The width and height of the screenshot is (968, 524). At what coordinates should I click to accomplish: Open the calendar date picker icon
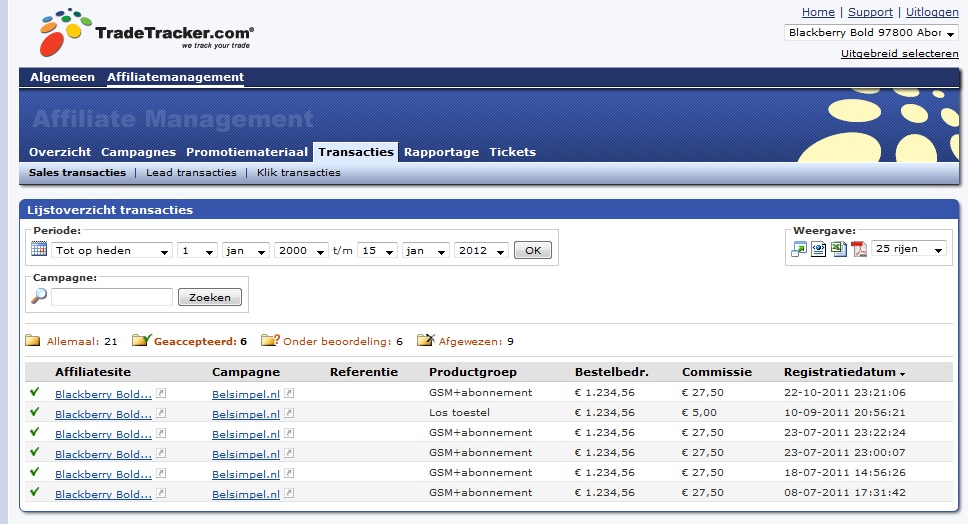39,249
